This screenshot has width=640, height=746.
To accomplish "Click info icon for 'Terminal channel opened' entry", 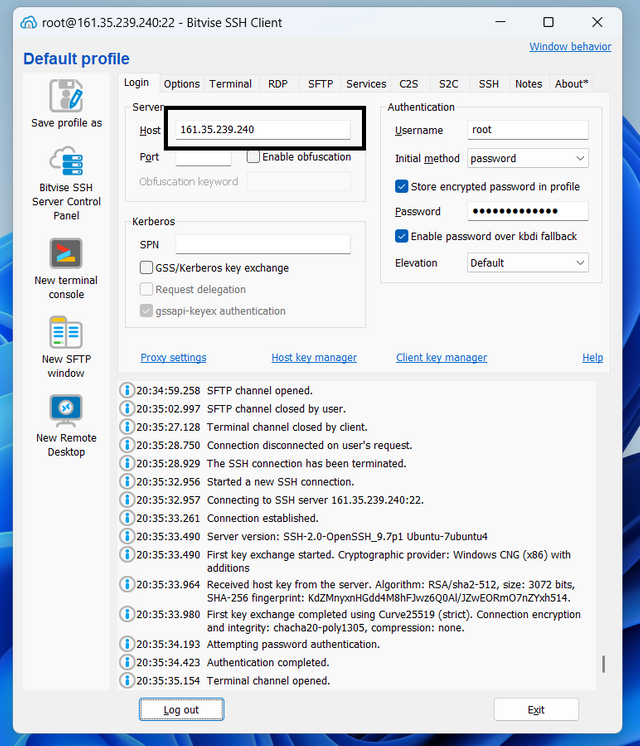I will [127, 680].
